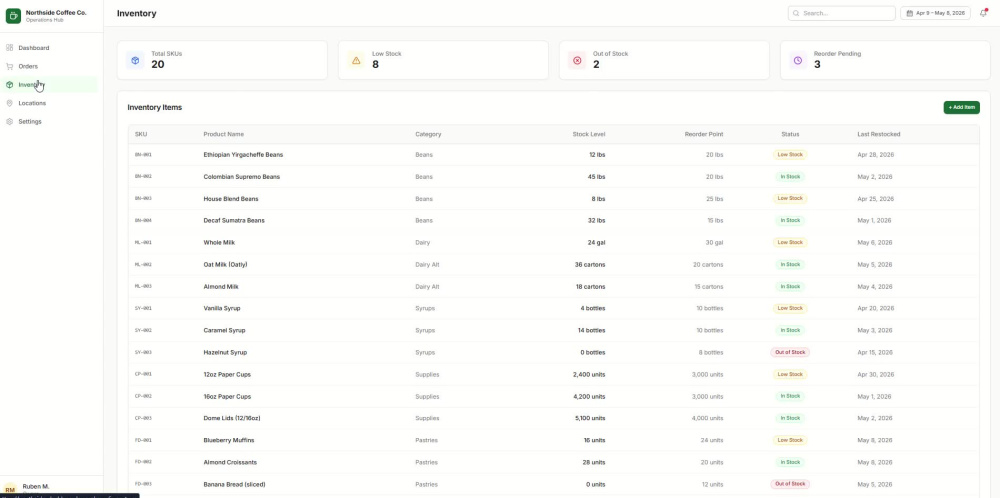Screen dimensions: 1000x498
Task: Click the Caramel Syrup product name
Action: pos(224,331)
